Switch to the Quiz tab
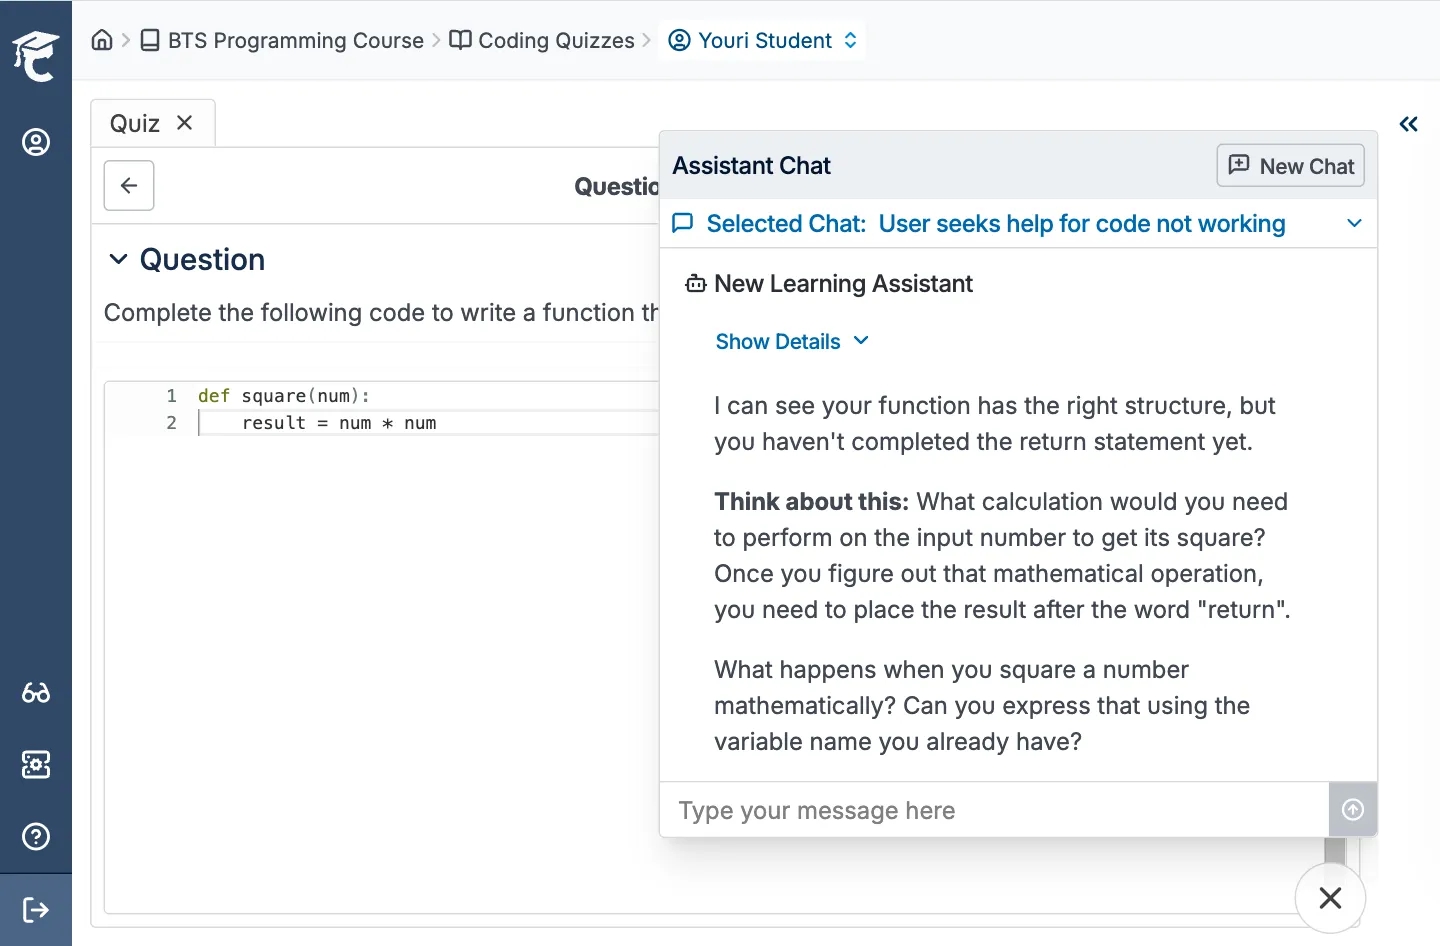The height and width of the screenshot is (946, 1440). point(135,122)
